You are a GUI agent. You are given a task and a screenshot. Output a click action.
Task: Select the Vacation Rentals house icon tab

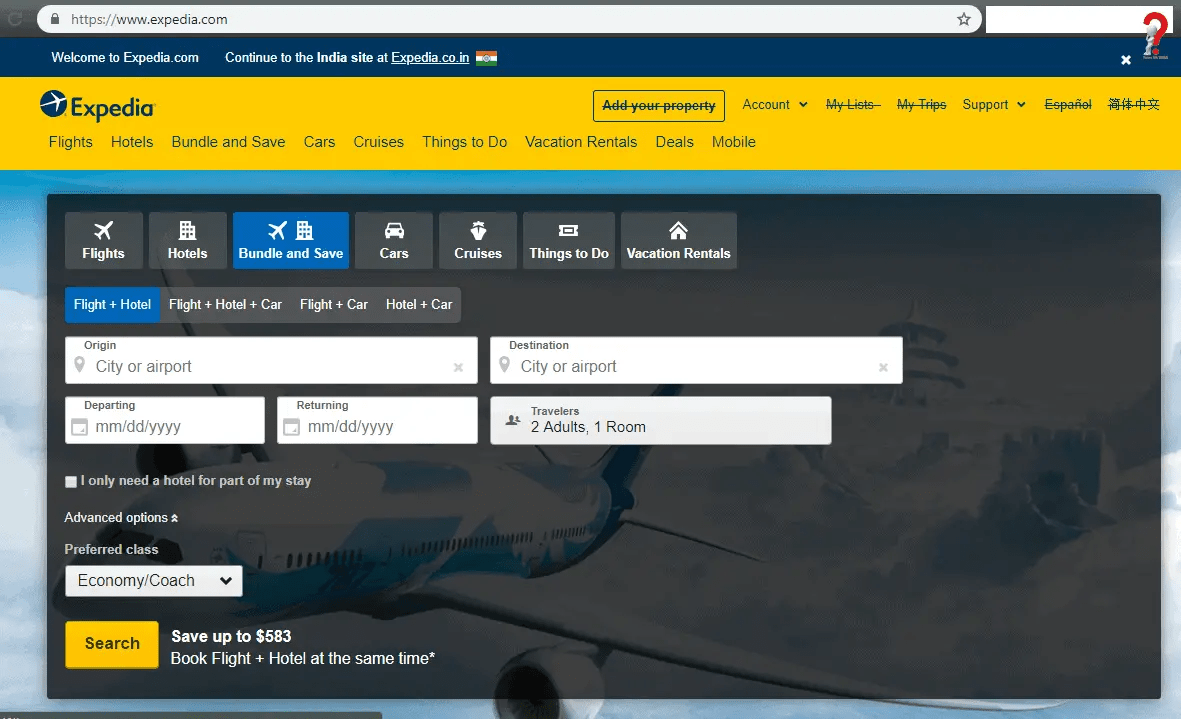coord(678,230)
